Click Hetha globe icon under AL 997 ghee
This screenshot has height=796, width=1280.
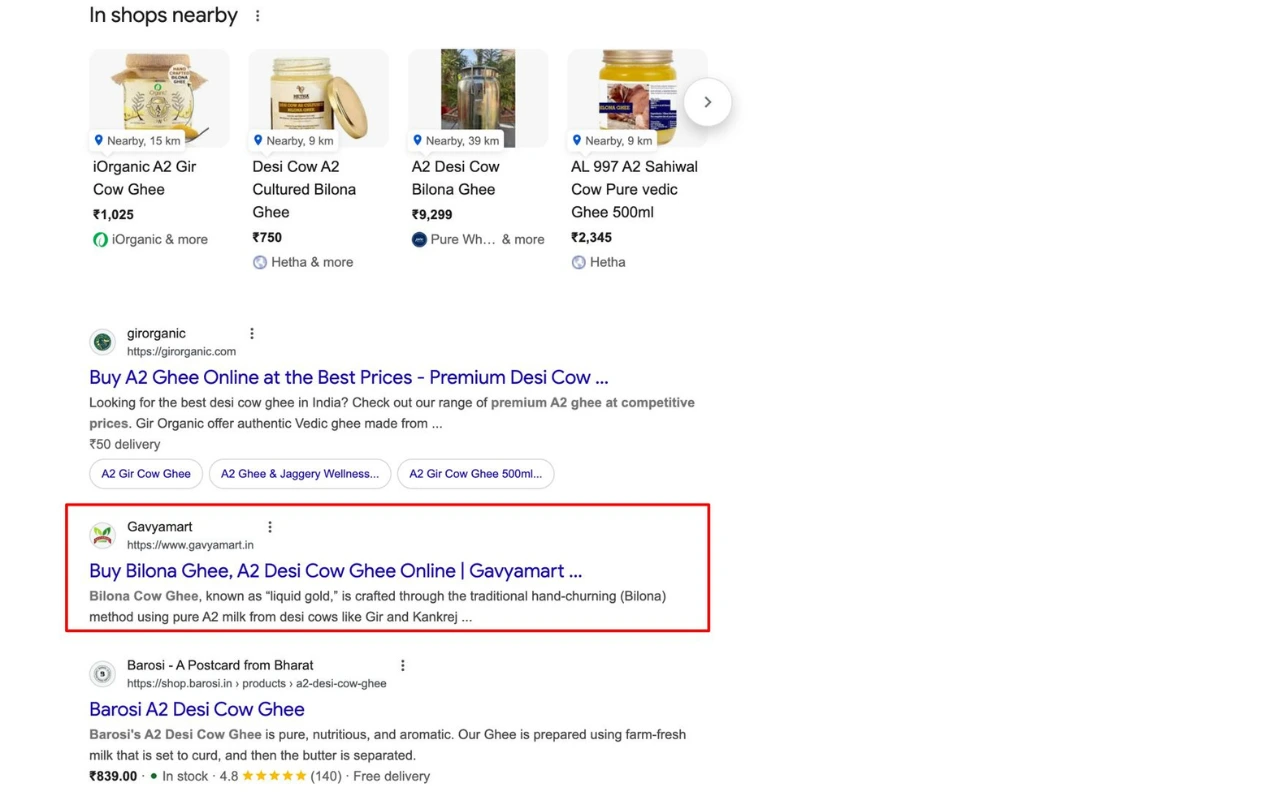[x=578, y=263]
